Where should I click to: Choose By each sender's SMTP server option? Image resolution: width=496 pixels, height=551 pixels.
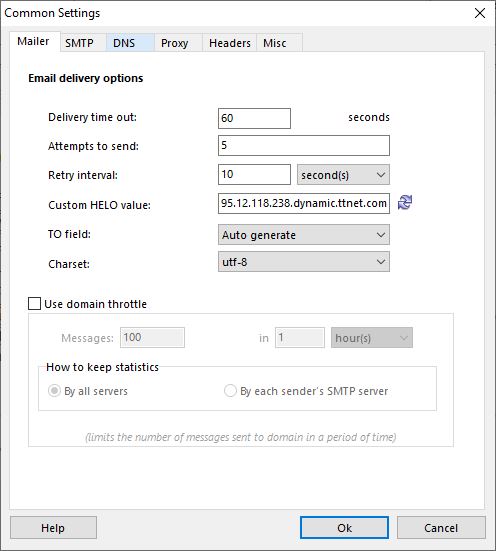pos(230,391)
